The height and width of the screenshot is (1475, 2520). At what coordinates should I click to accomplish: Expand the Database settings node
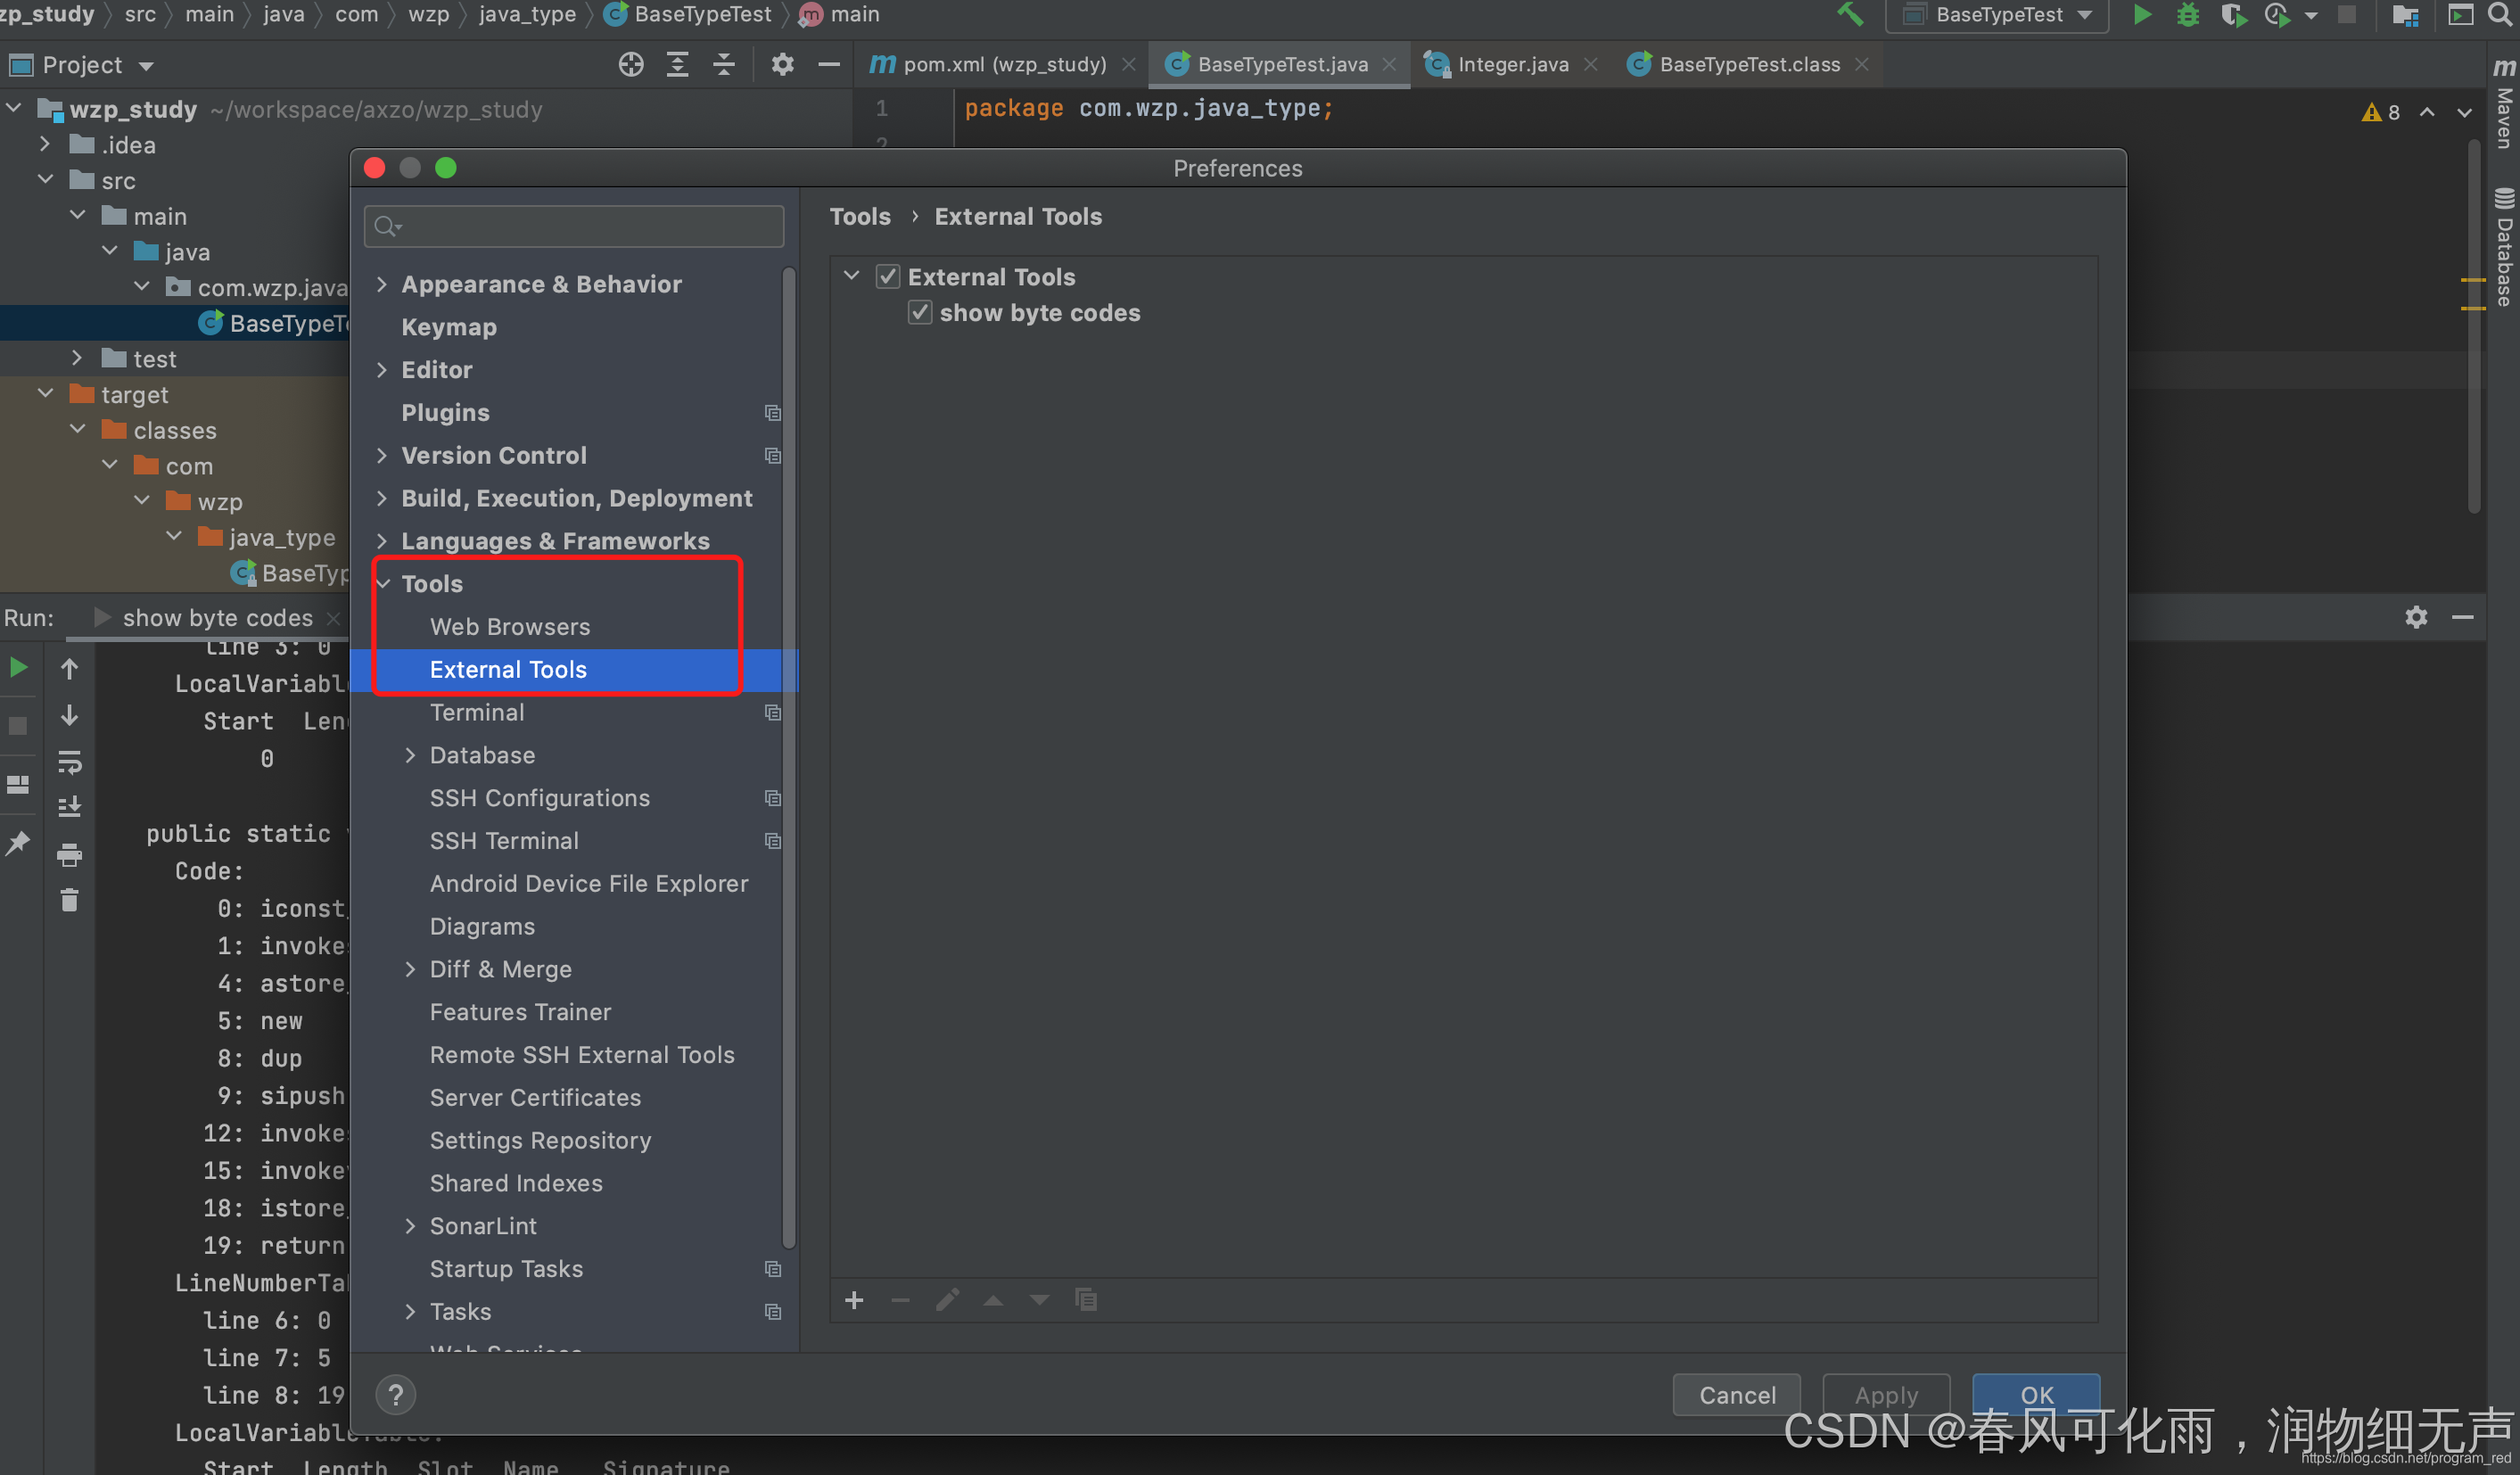410,755
